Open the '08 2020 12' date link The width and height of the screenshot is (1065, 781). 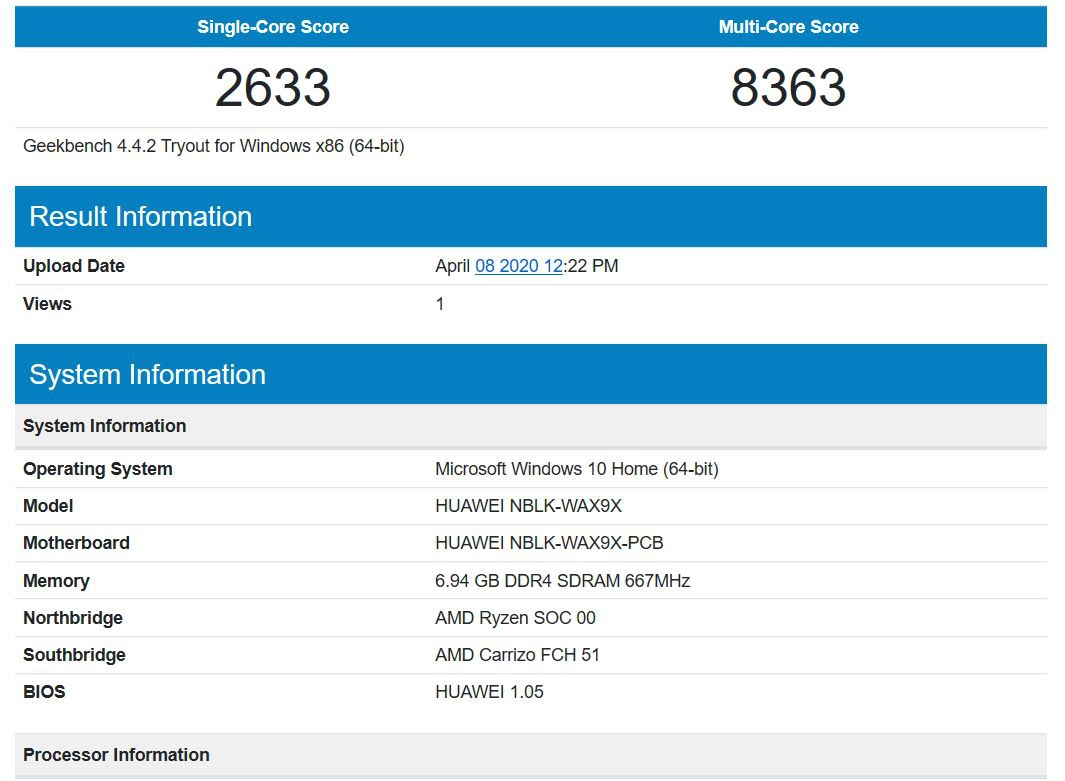[519, 266]
